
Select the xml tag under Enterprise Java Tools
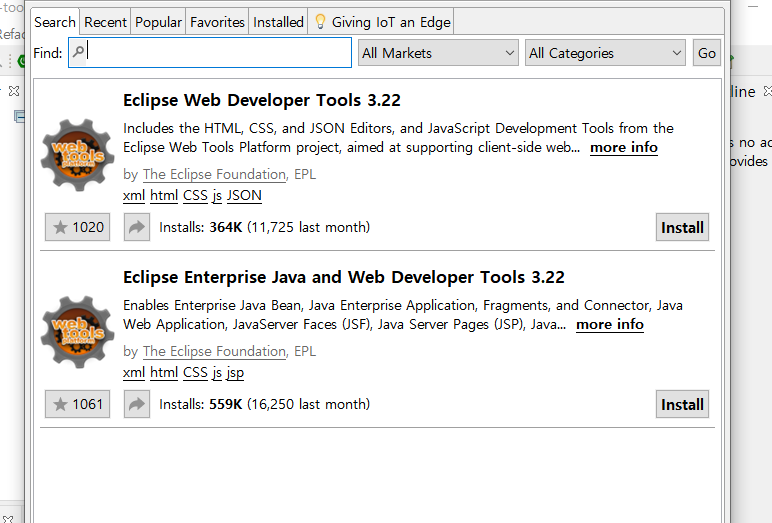(x=134, y=372)
